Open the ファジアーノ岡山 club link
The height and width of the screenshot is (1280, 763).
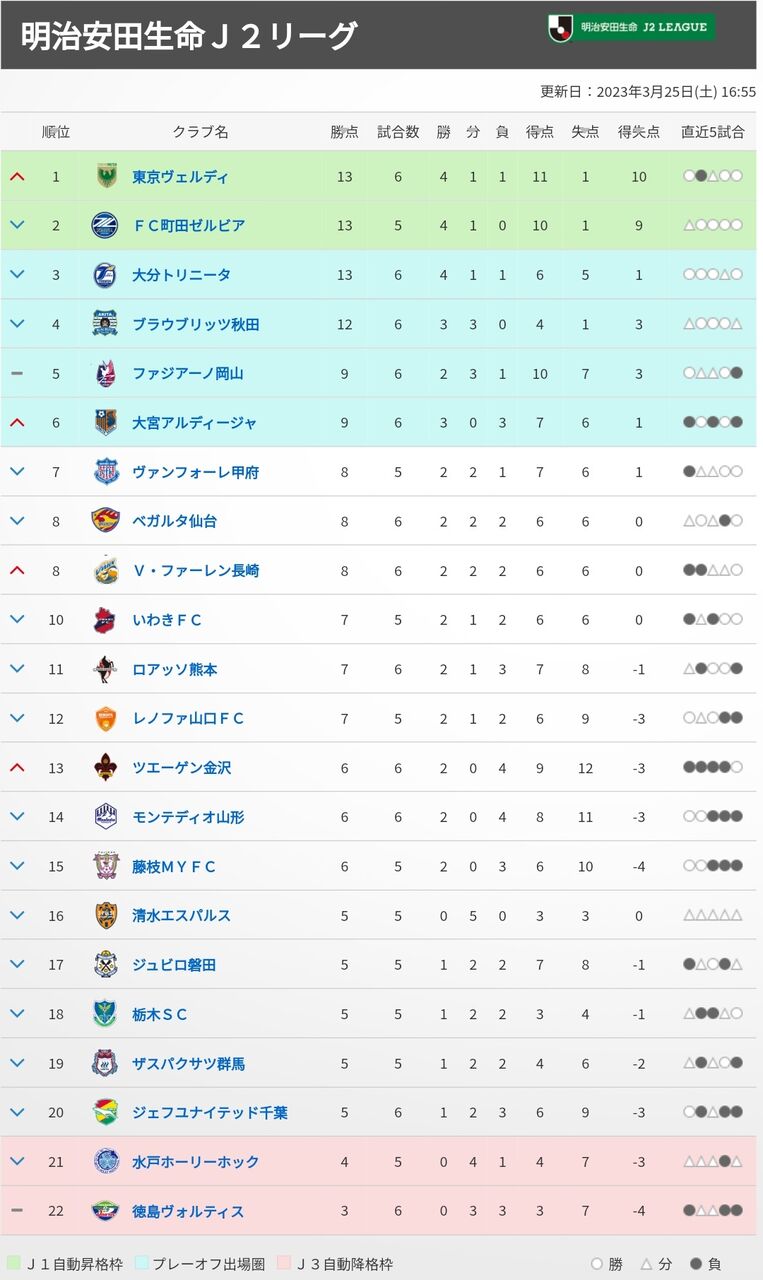188,373
